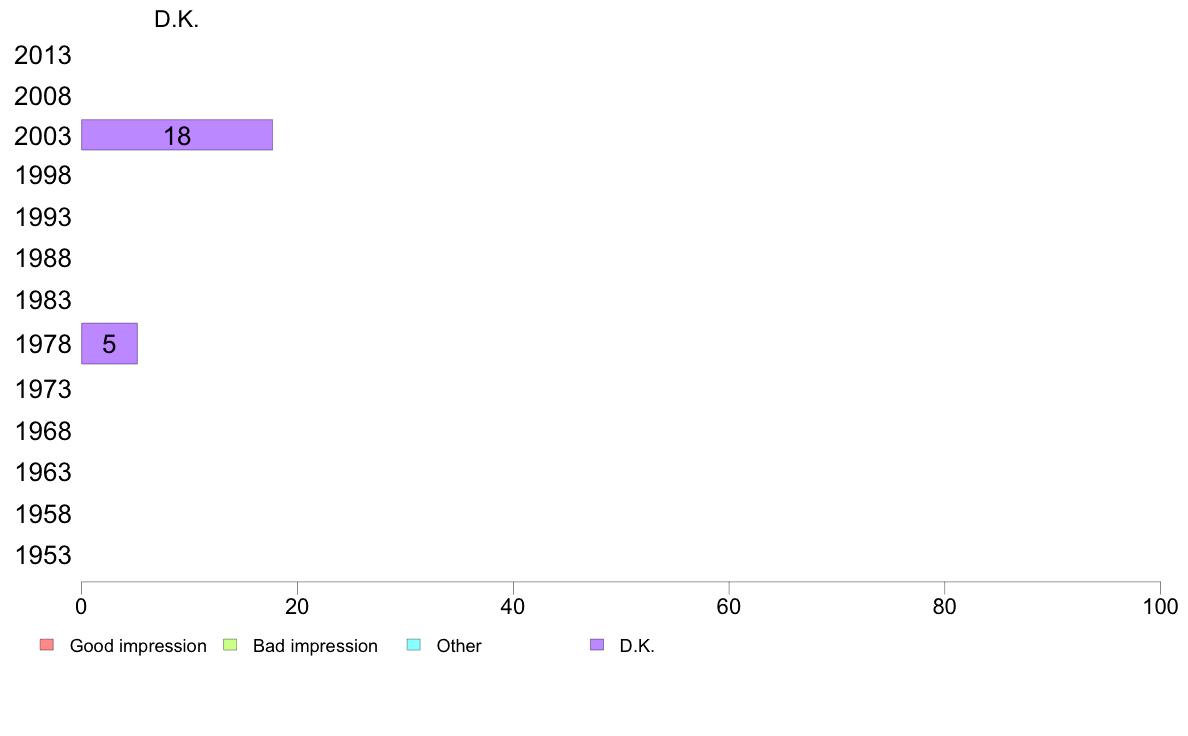Click the 40 tick on x-axis

(x=513, y=606)
